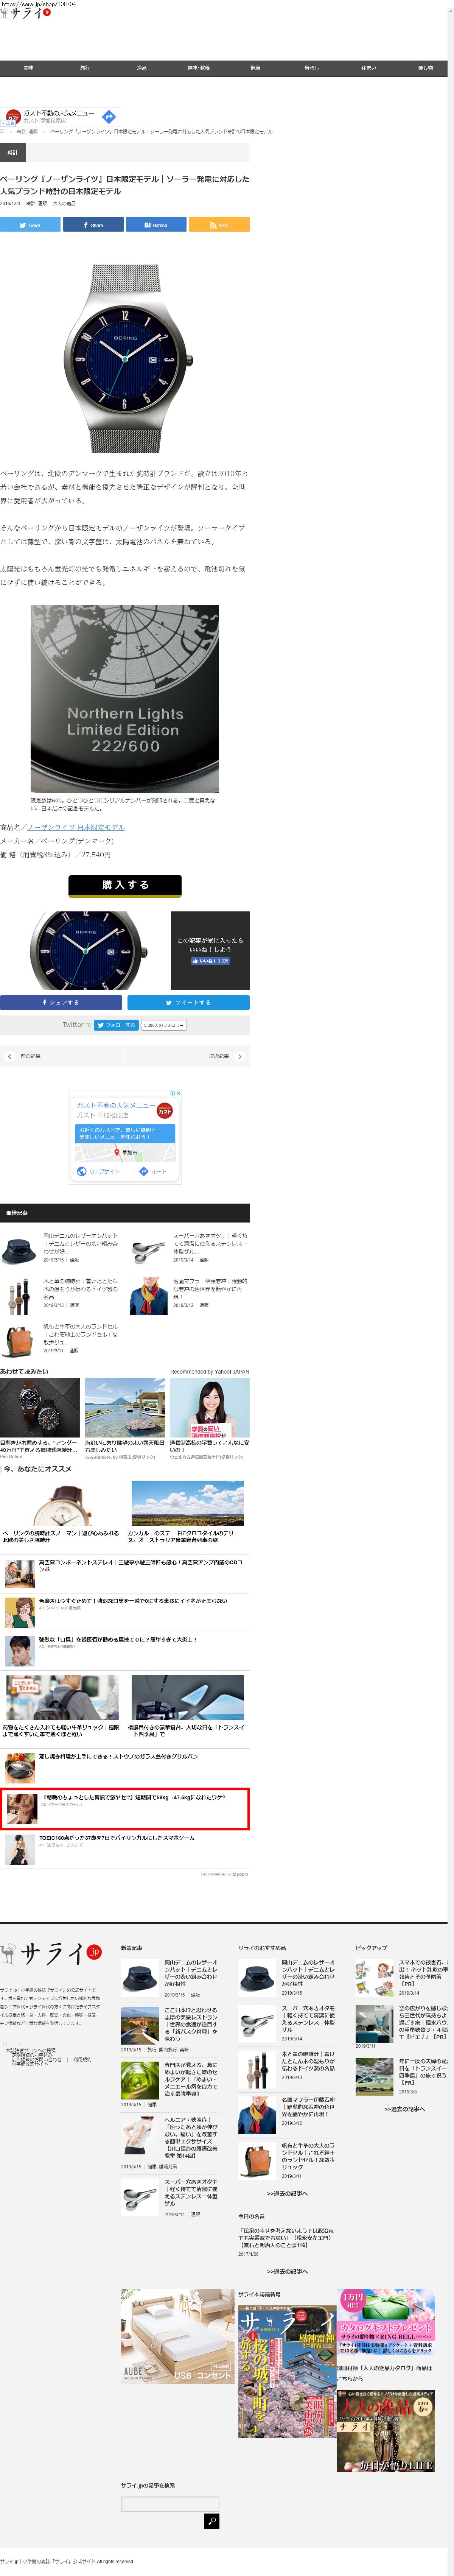Open the 暮らし navigation menu item
The image size is (454, 2576).
click(312, 68)
